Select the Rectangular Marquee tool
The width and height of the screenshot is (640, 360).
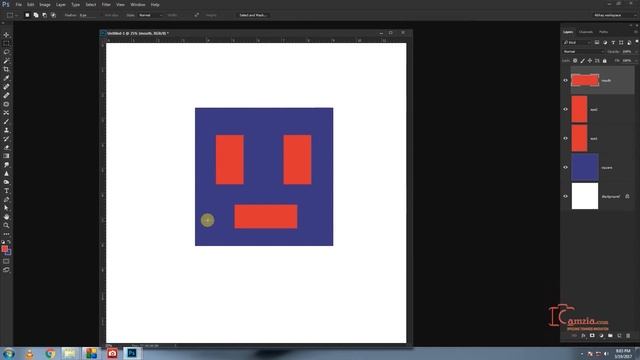pyautogui.click(x=6, y=43)
